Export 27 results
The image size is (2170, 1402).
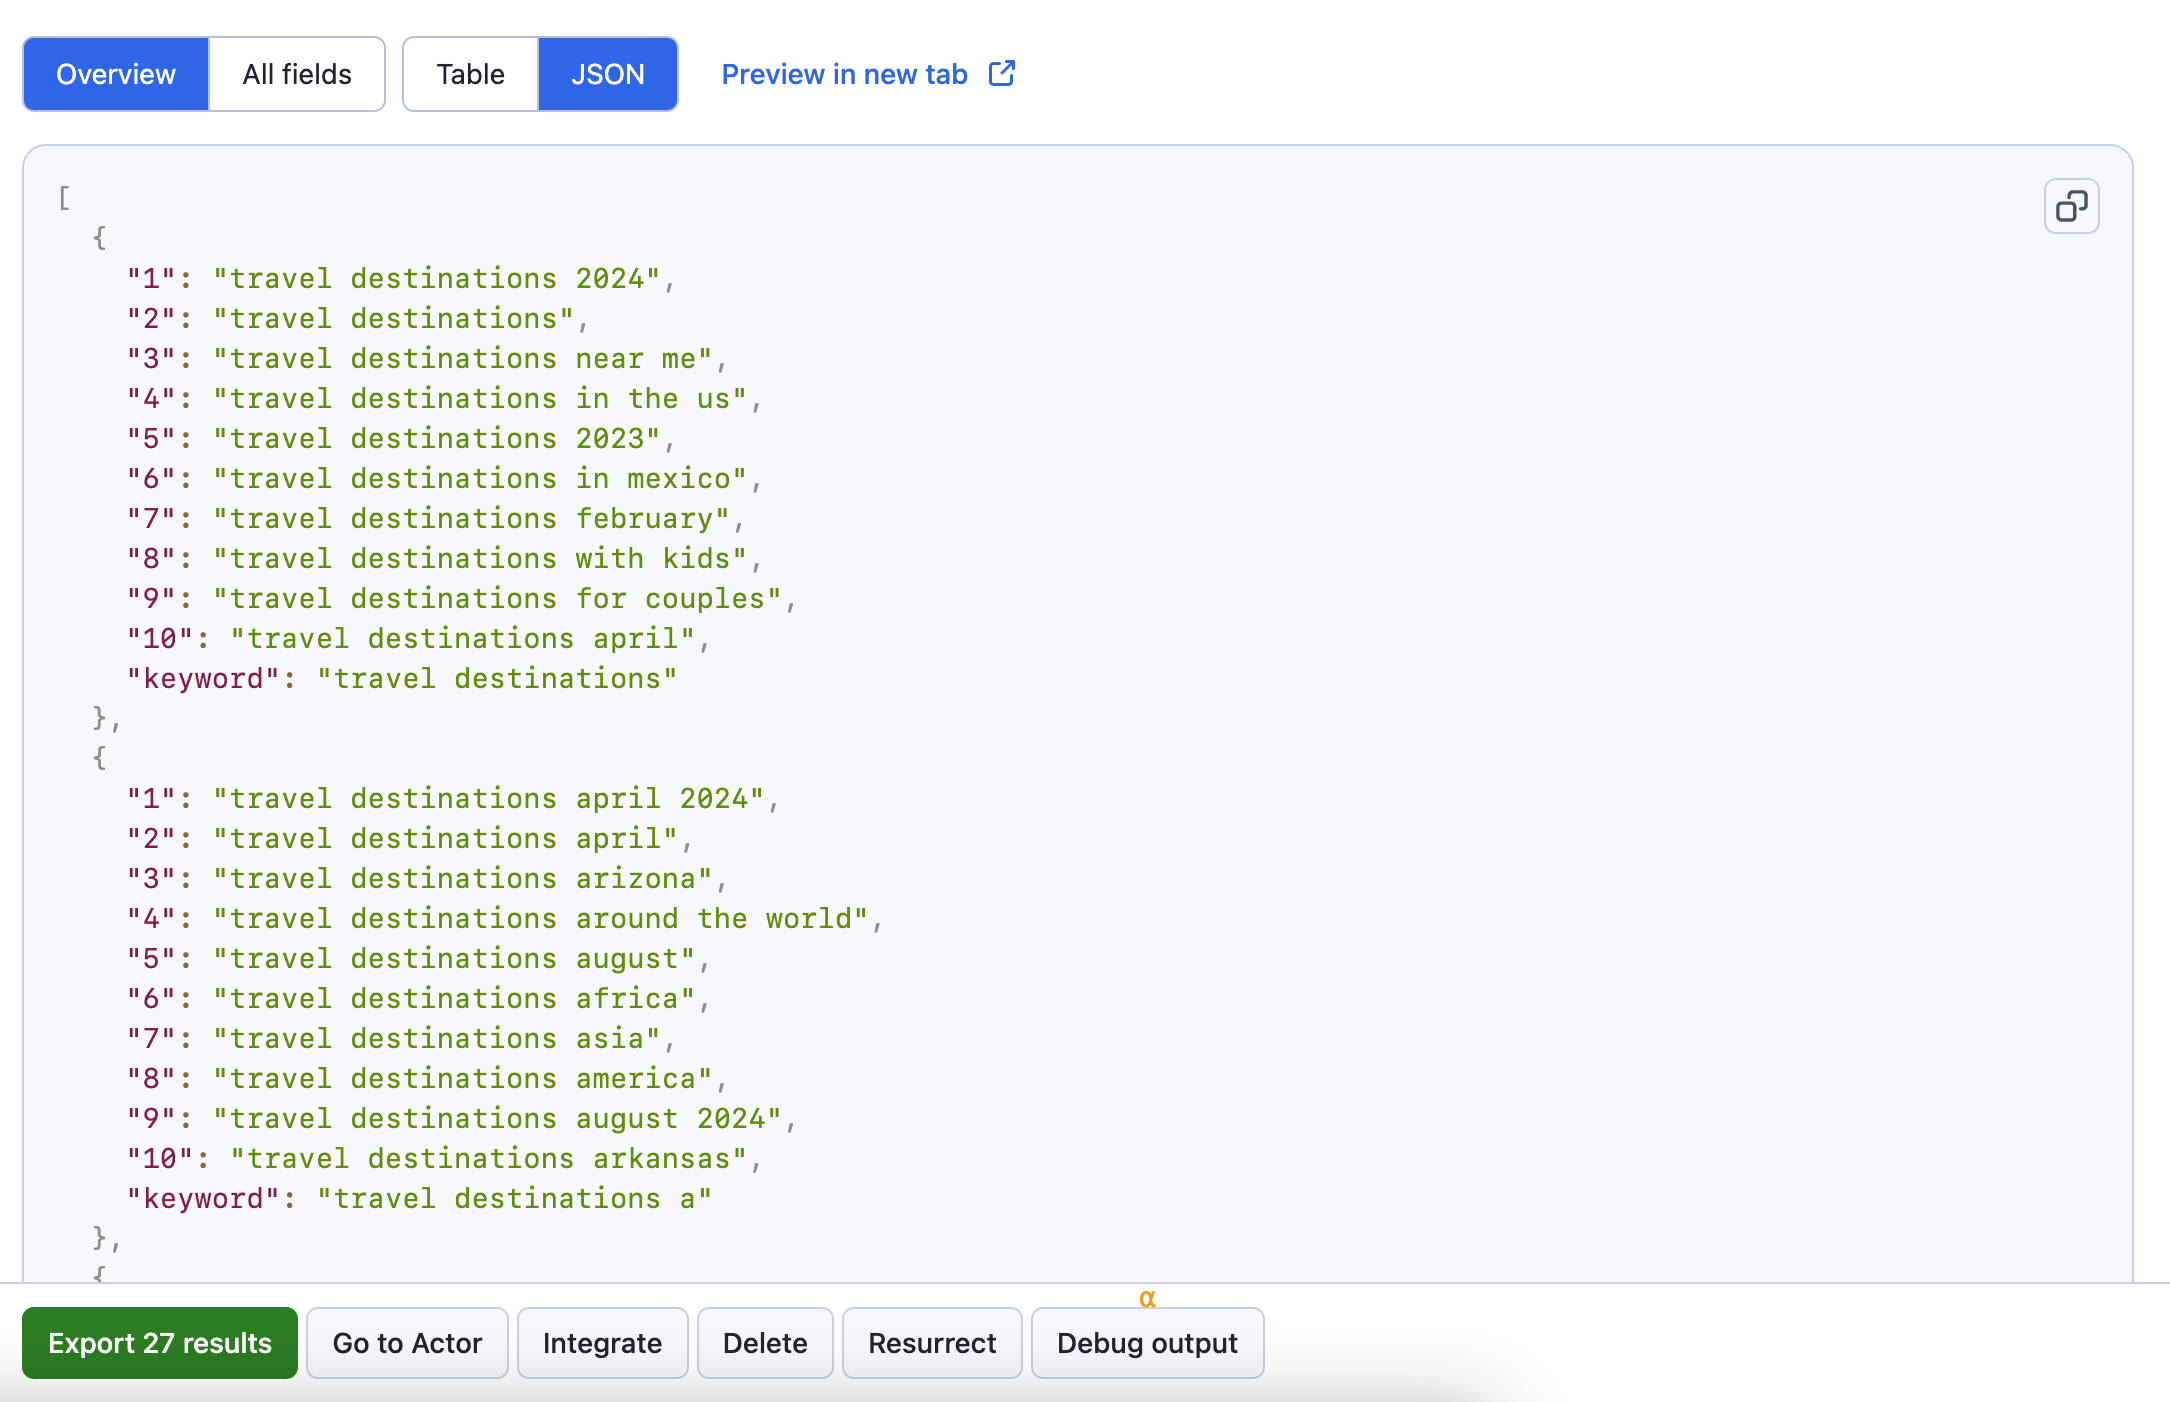click(x=159, y=1343)
